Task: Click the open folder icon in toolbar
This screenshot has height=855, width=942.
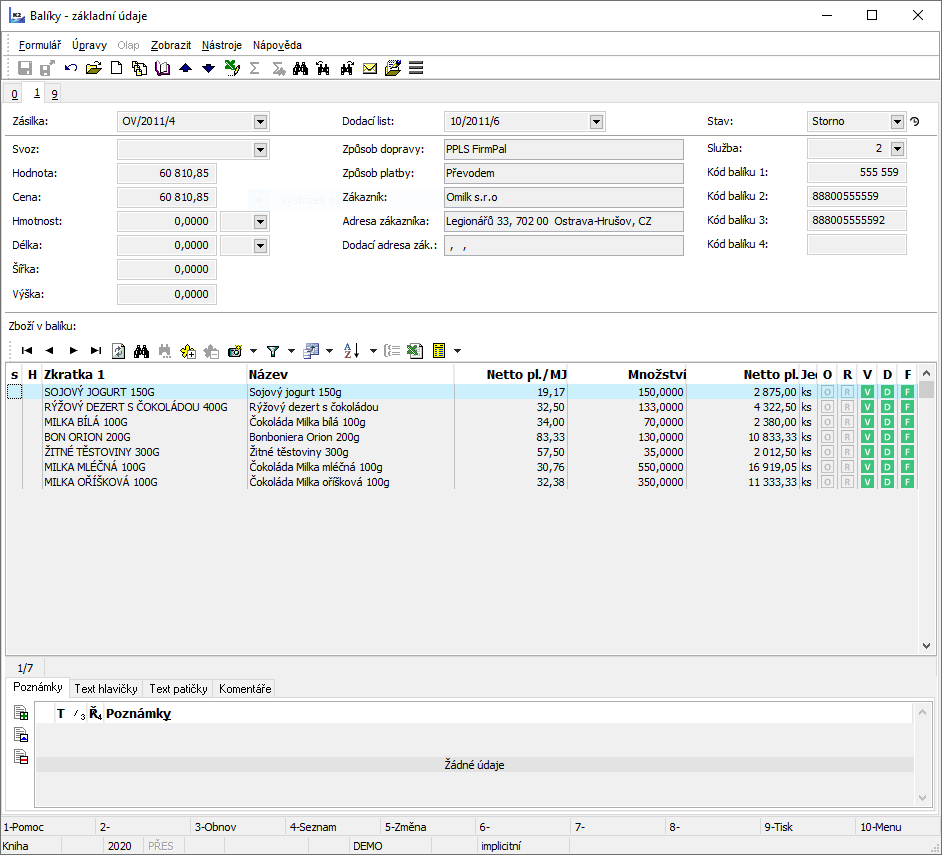Action: tap(94, 68)
